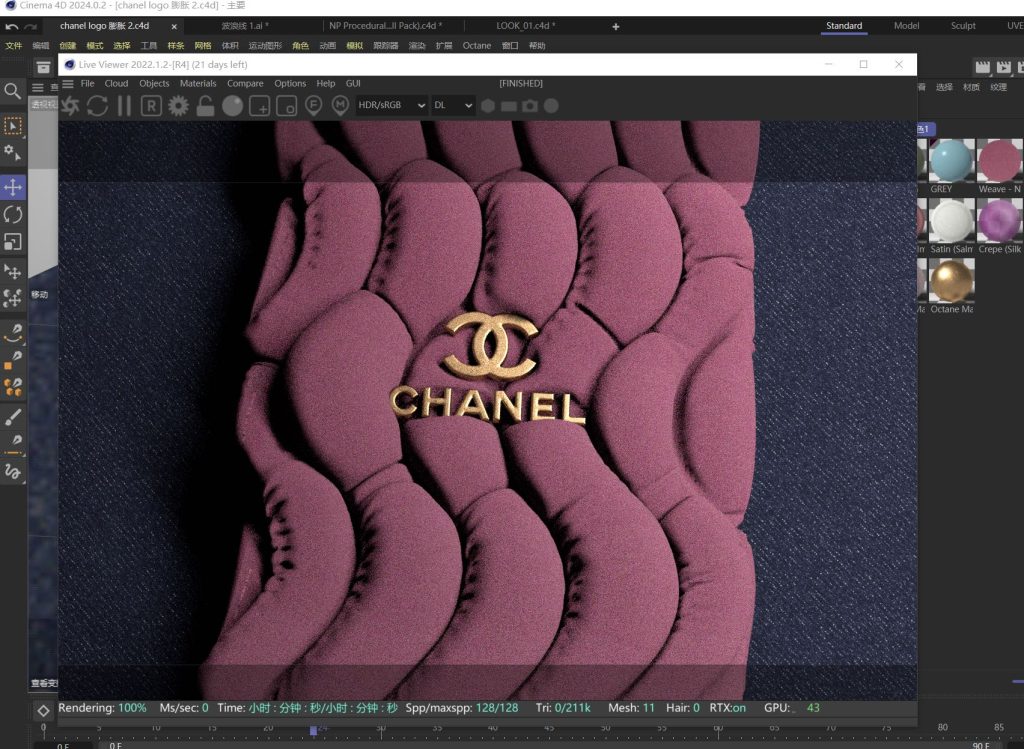Toggle the M material picker pin icon
Viewport: 1024px width, 749px height.
(x=340, y=106)
